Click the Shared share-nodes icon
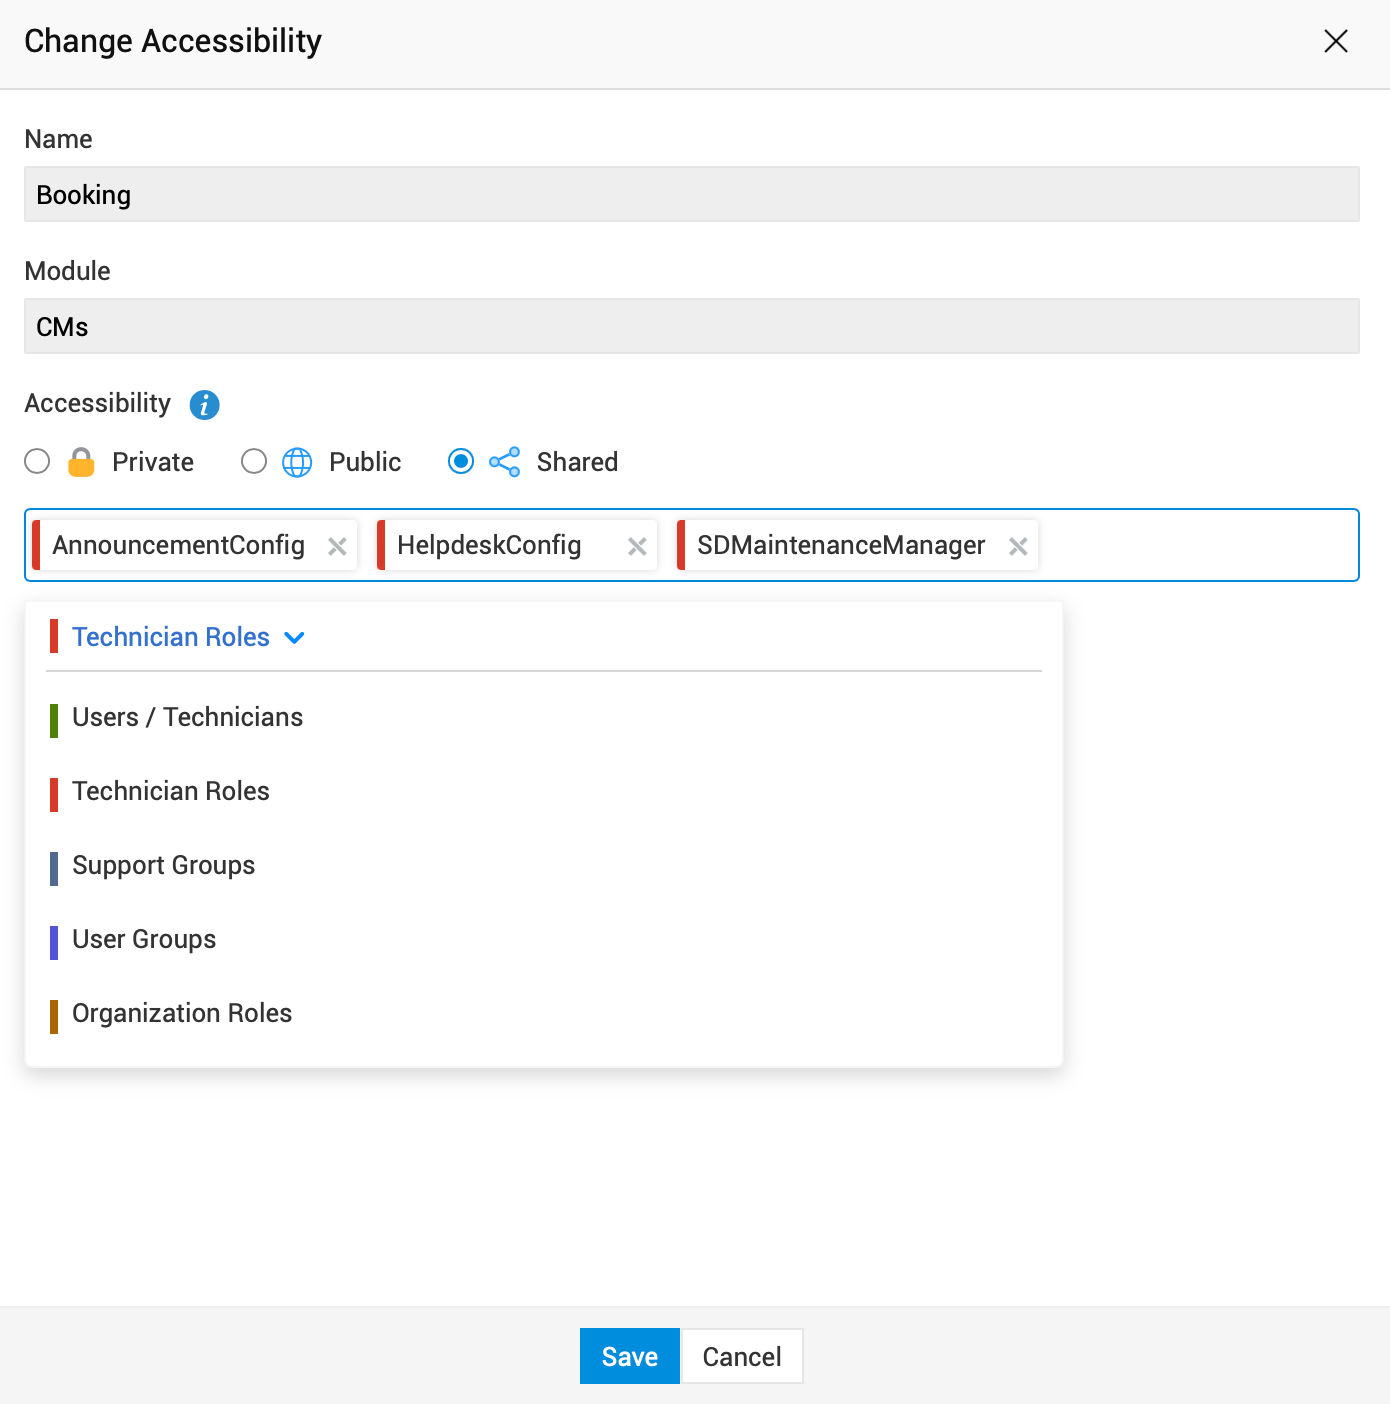 505,462
